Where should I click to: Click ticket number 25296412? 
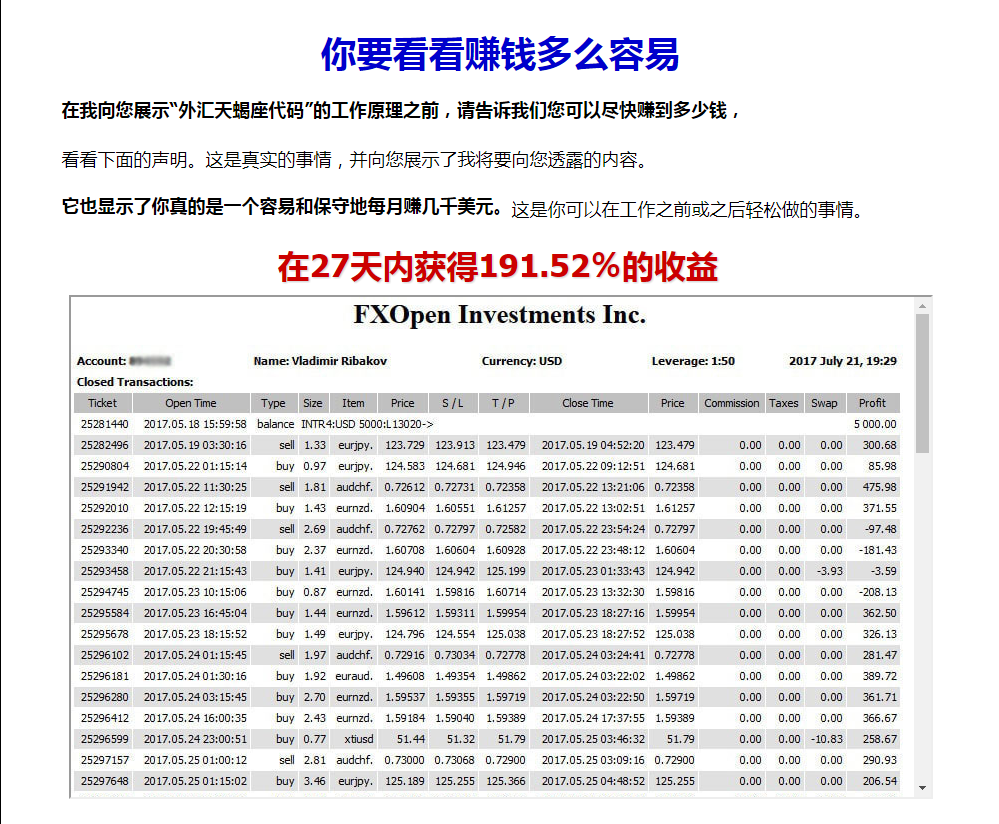(104, 719)
